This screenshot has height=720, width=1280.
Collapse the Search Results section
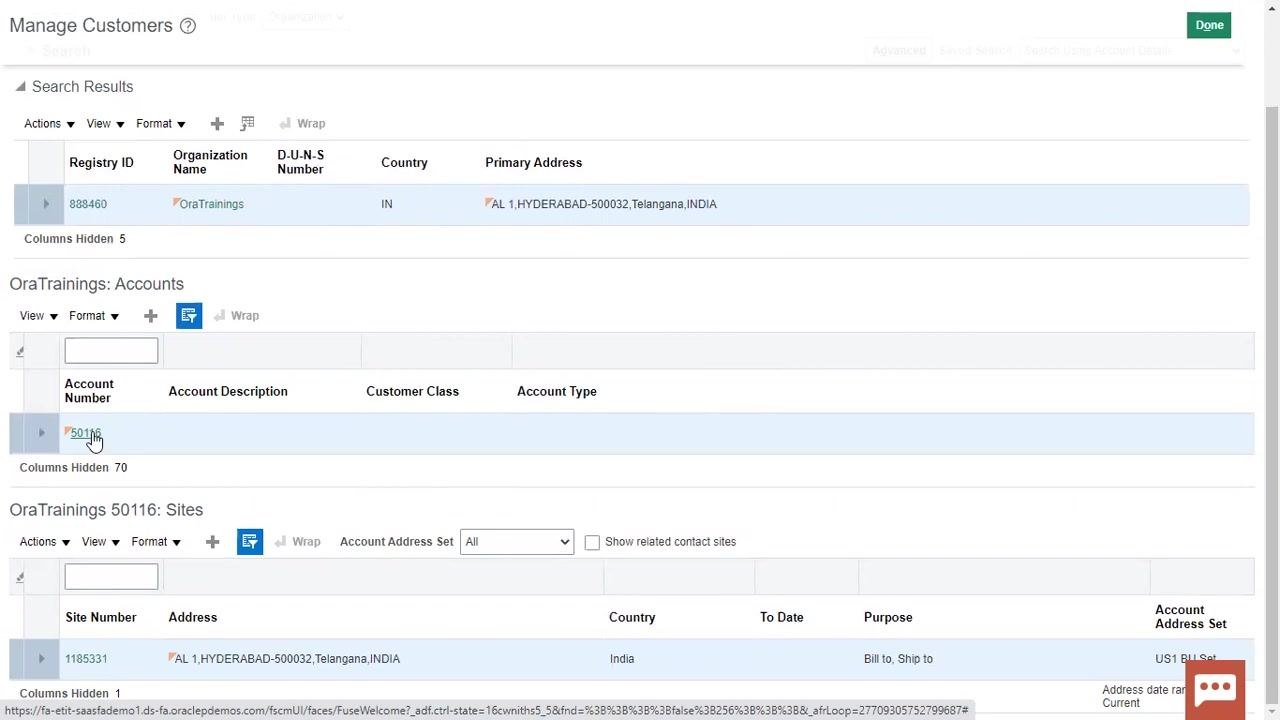(x=20, y=87)
